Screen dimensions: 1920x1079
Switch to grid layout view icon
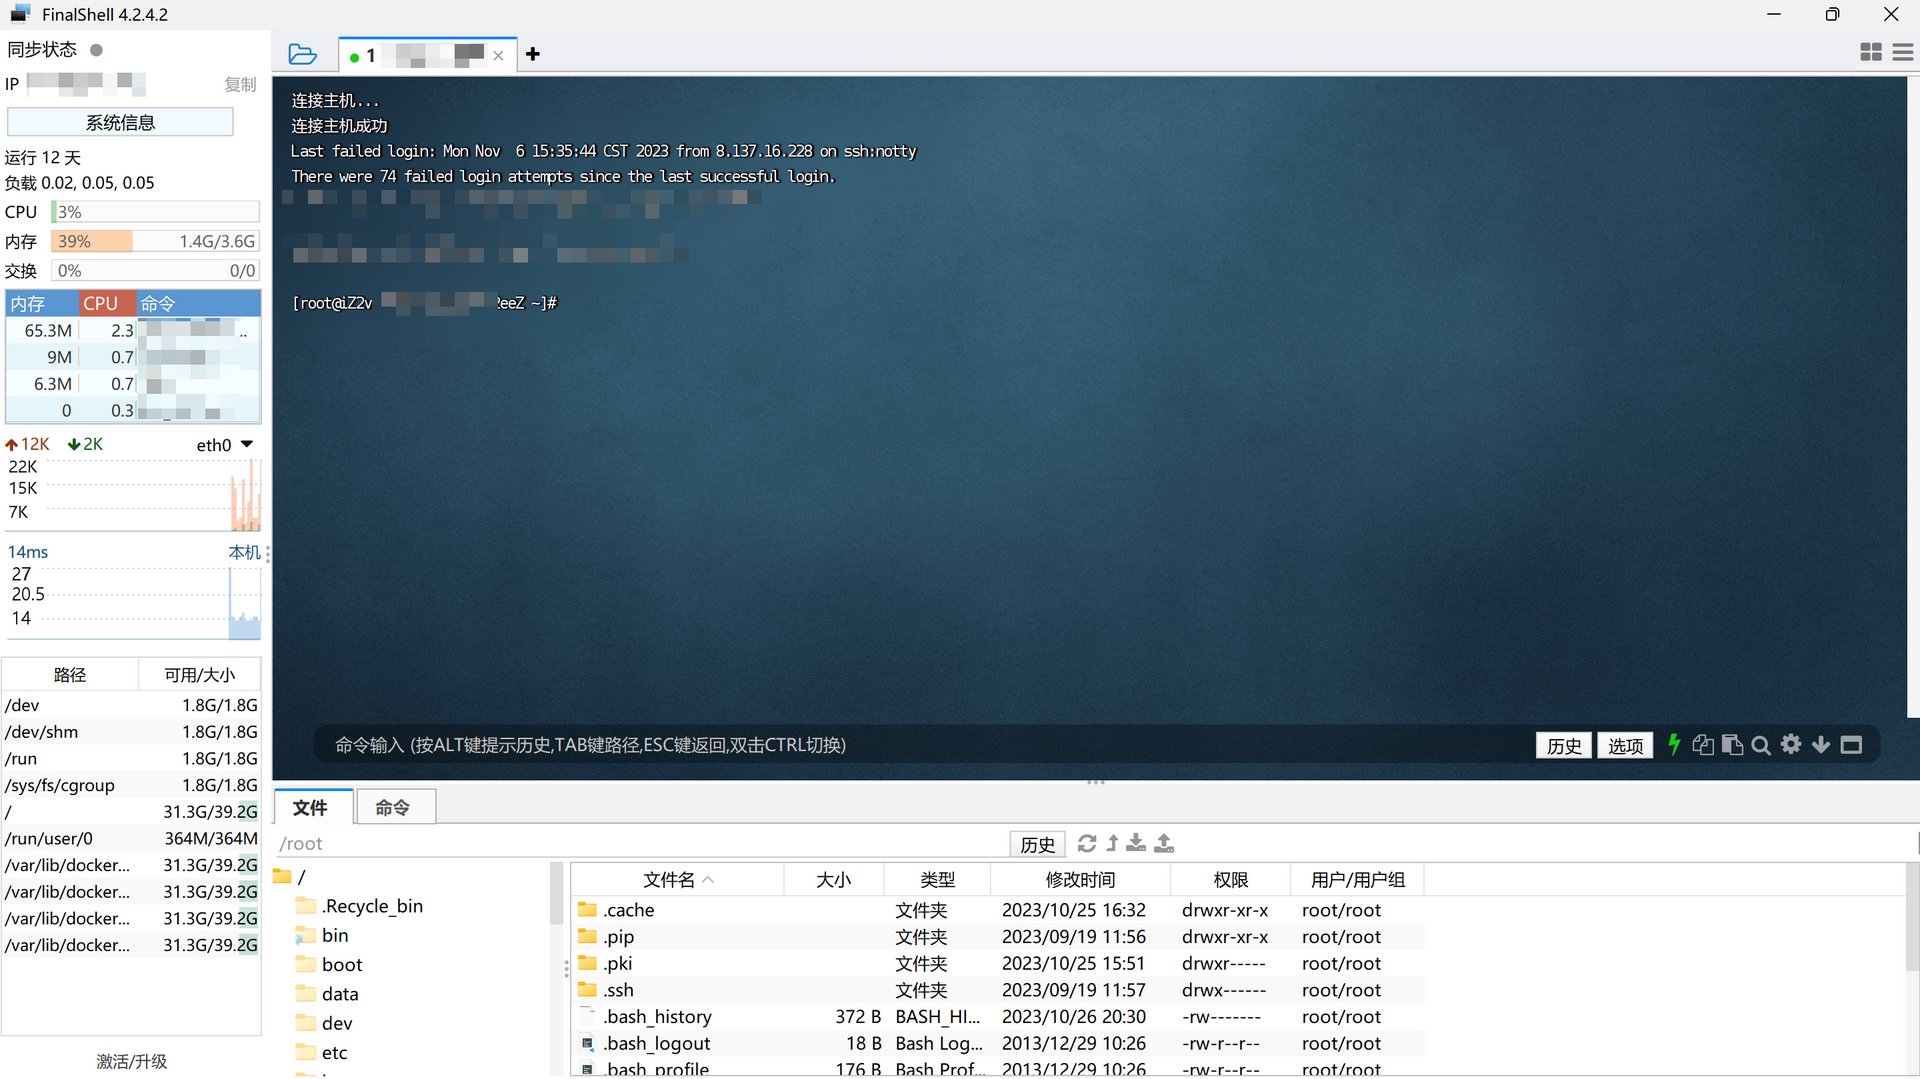1871,52
